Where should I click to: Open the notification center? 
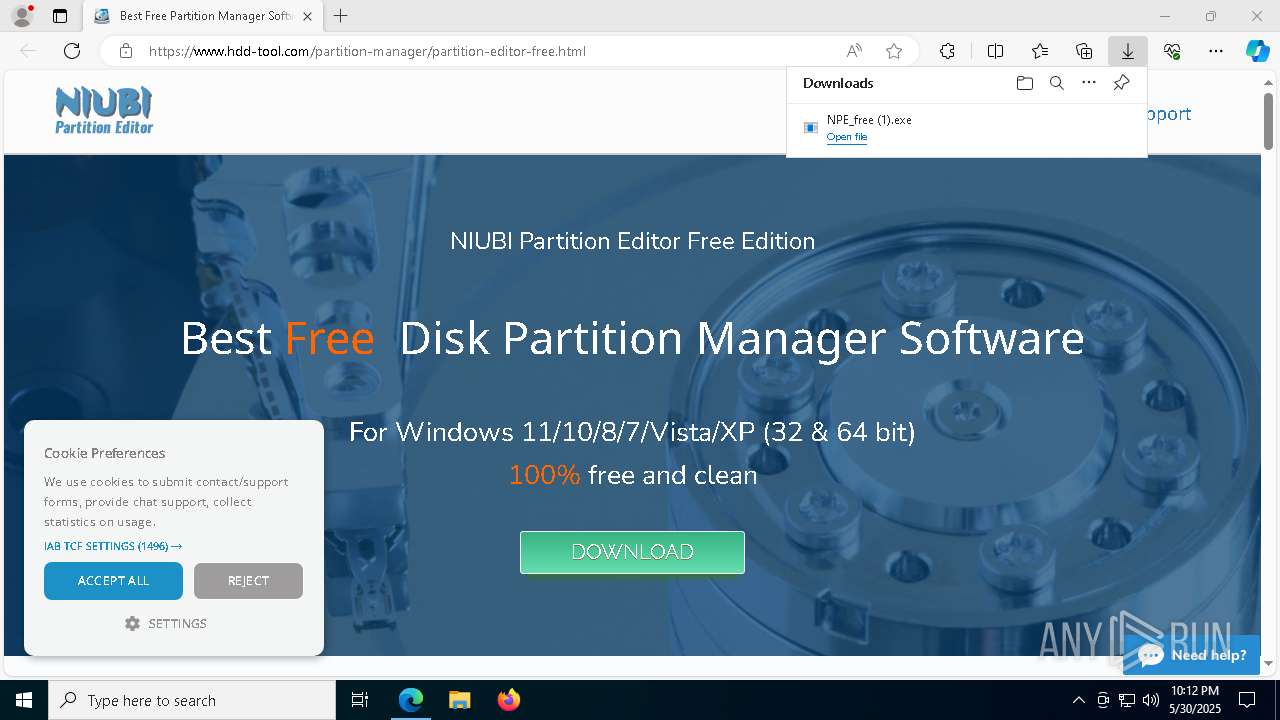1247,700
